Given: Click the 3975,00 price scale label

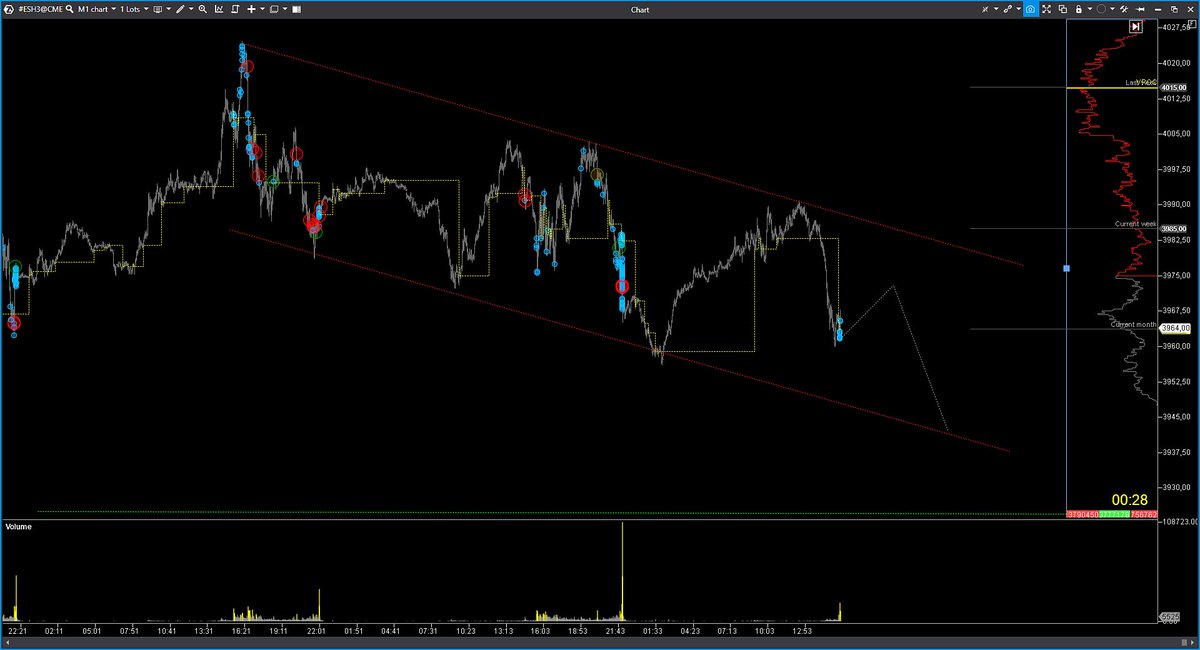Looking at the screenshot, I should 1176,275.
